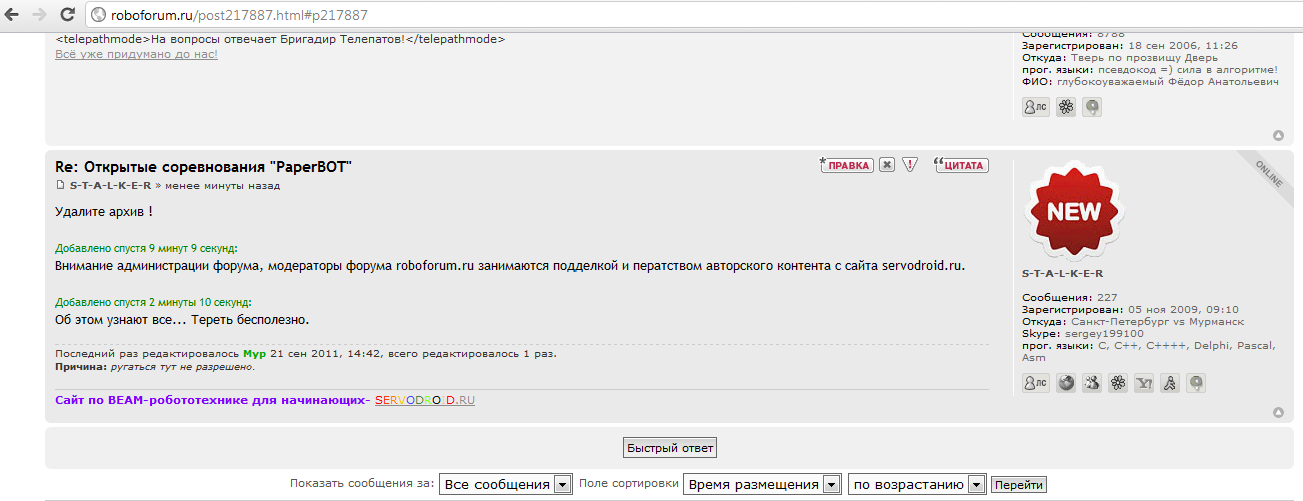Open the Все сообщения dropdown
1303x501 pixels.
(x=506, y=484)
